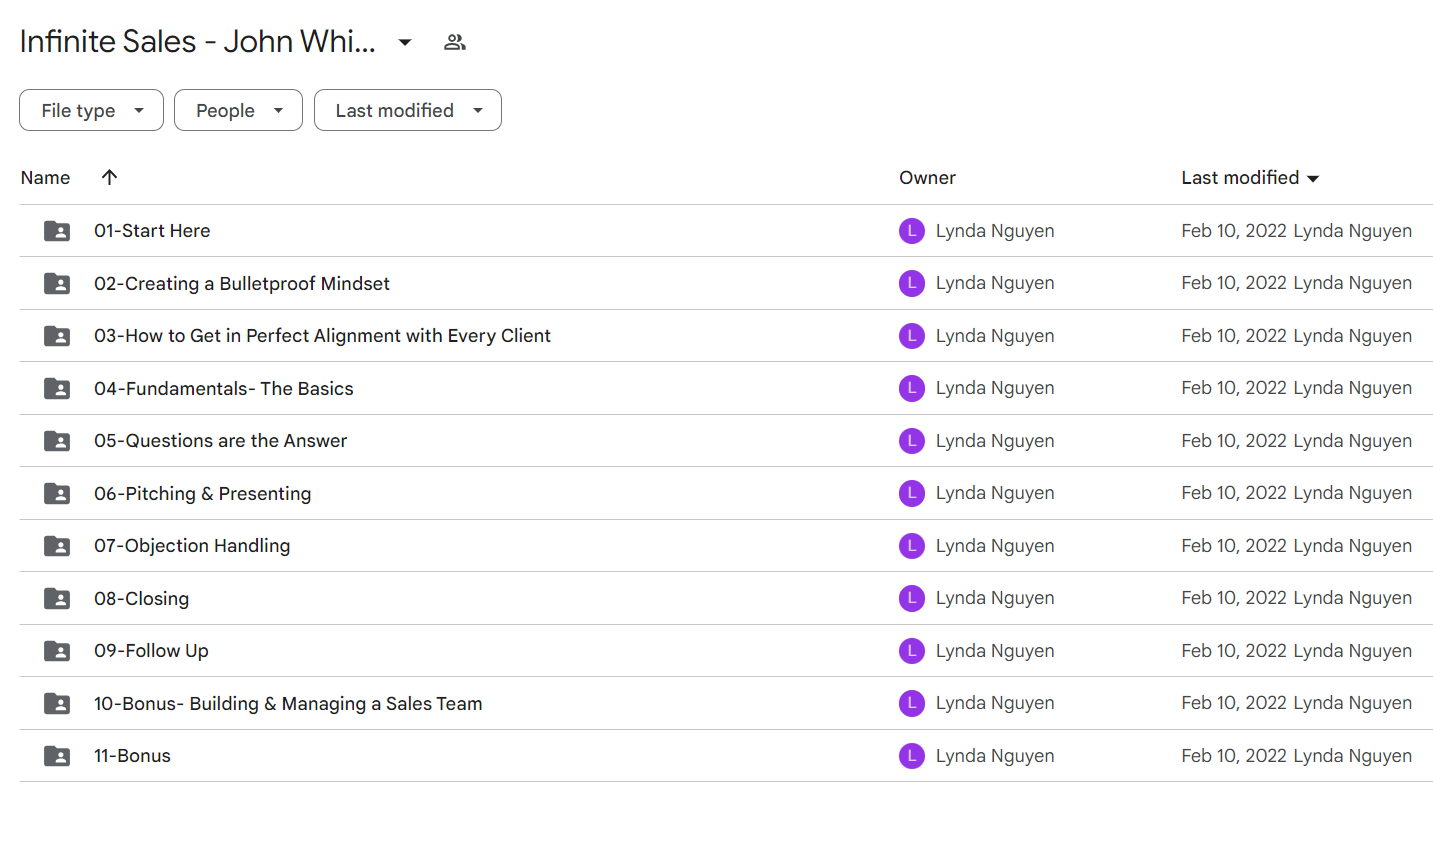The image size is (1433, 844).
Task: Open the 02-Creating a Bulletproof Mindset folder
Action: [242, 284]
